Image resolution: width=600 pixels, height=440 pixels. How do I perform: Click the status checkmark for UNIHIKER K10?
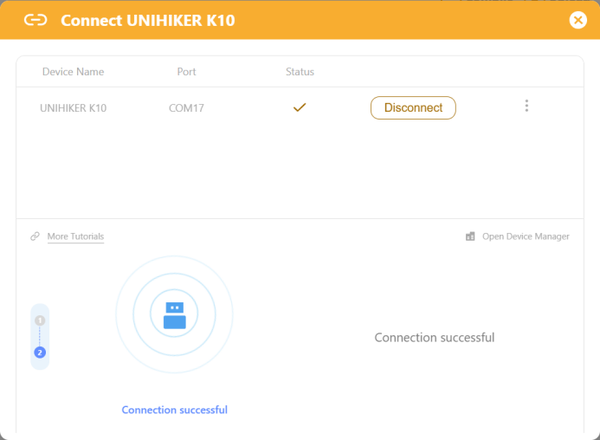(x=300, y=108)
